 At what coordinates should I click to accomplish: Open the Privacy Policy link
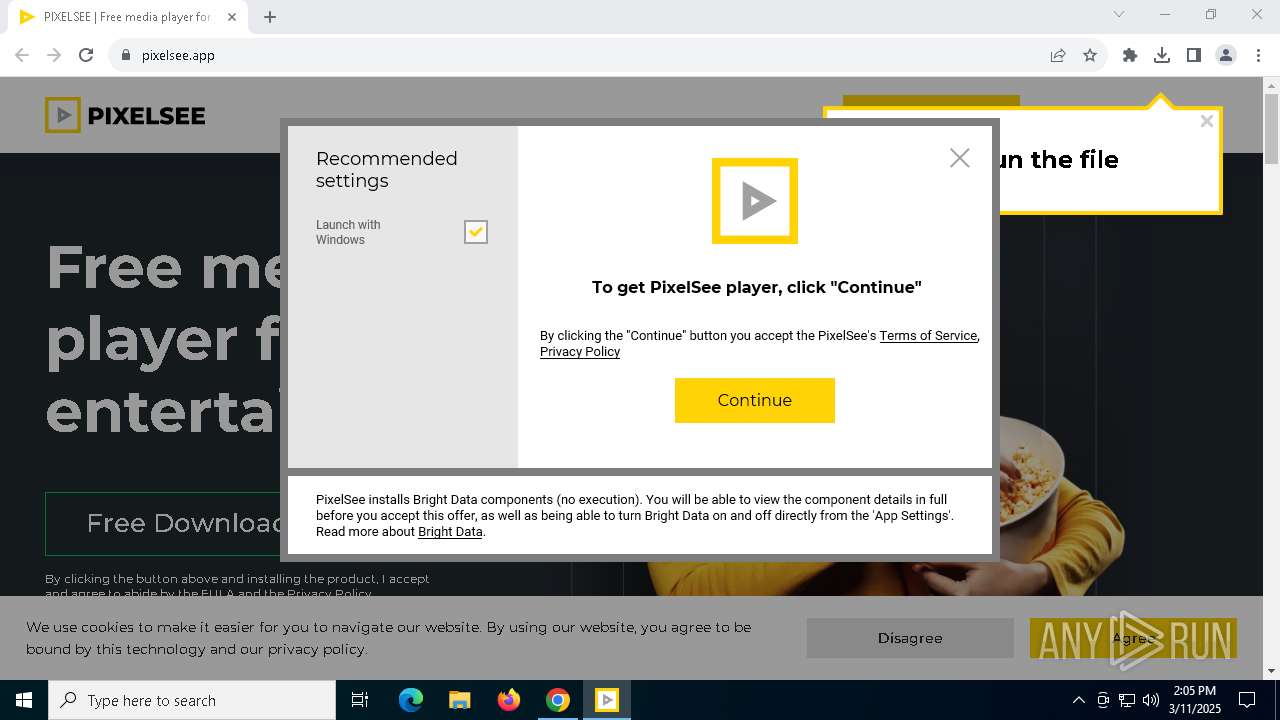tap(580, 352)
